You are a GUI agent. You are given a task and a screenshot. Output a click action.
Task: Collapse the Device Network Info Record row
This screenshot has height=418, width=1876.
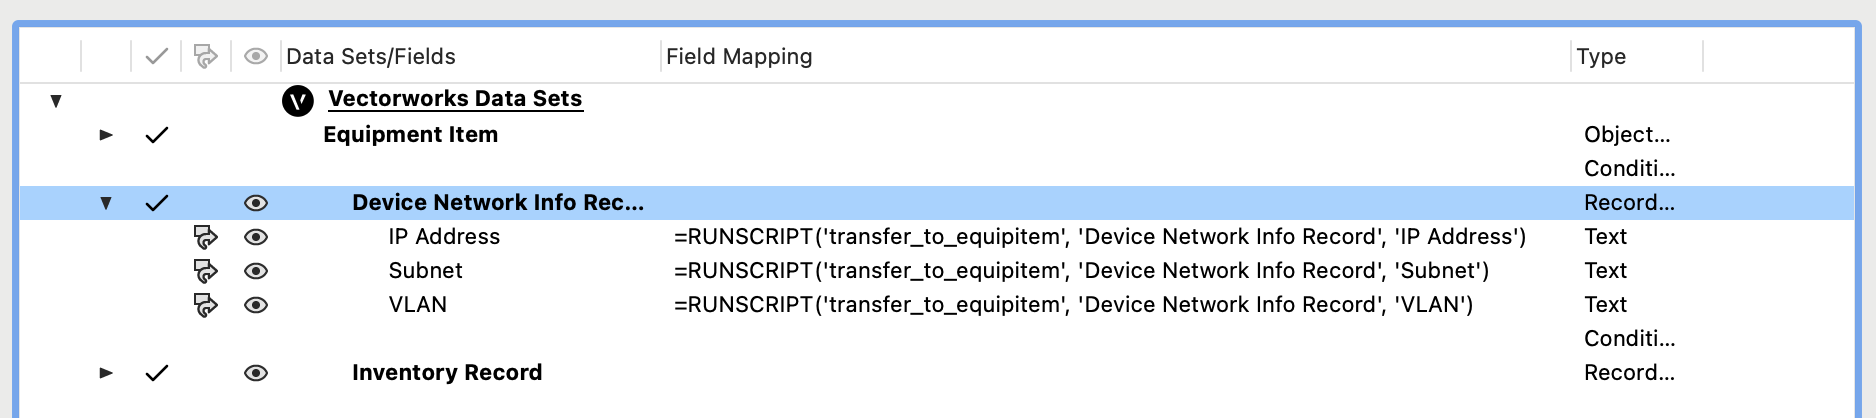pyautogui.click(x=106, y=203)
